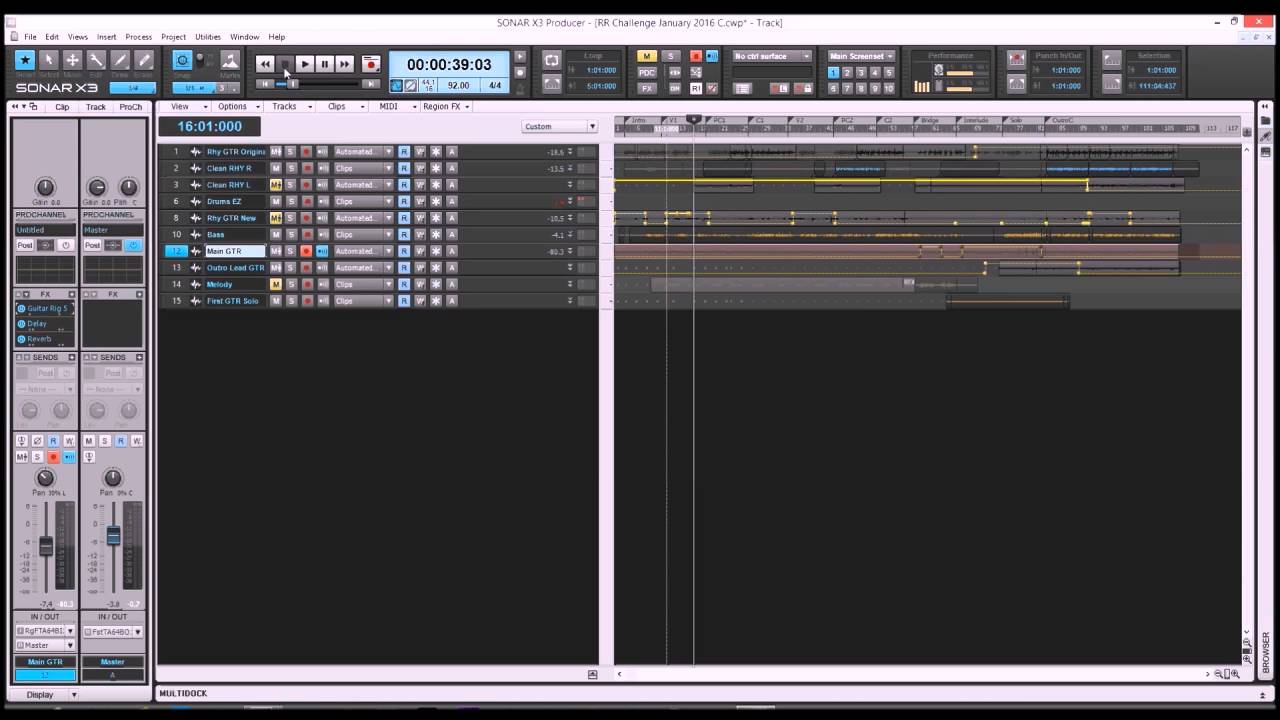1280x720 pixels.
Task: Click the Marks mountain icon
Action: point(230,60)
